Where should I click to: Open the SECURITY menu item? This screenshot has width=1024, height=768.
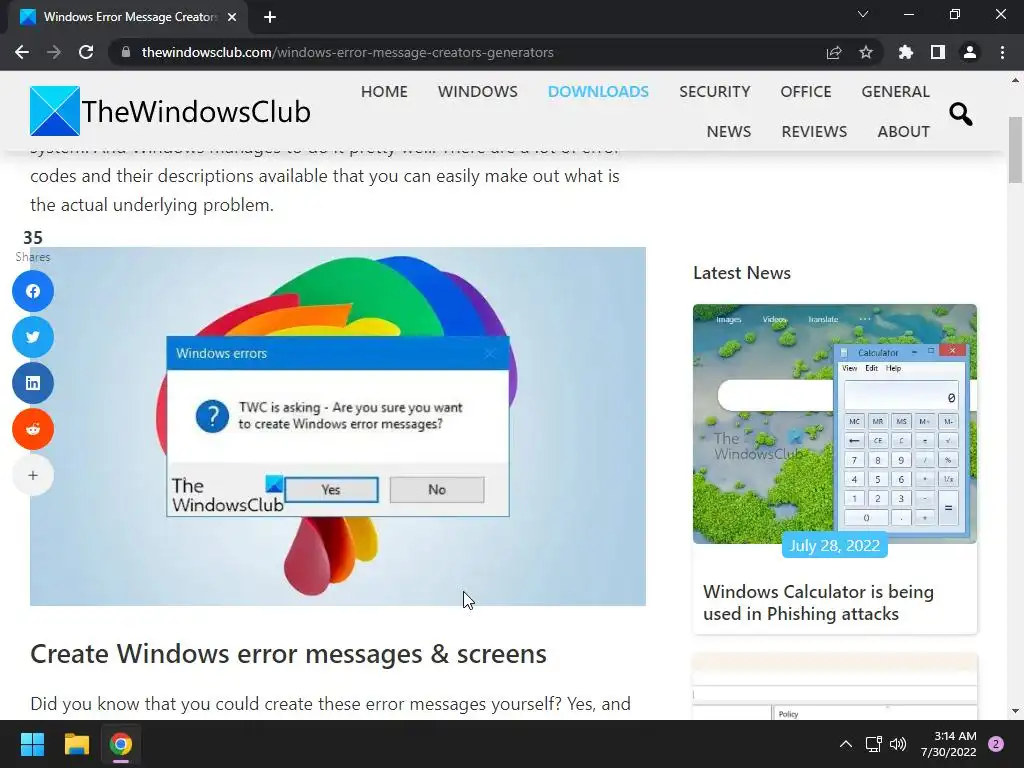(714, 91)
